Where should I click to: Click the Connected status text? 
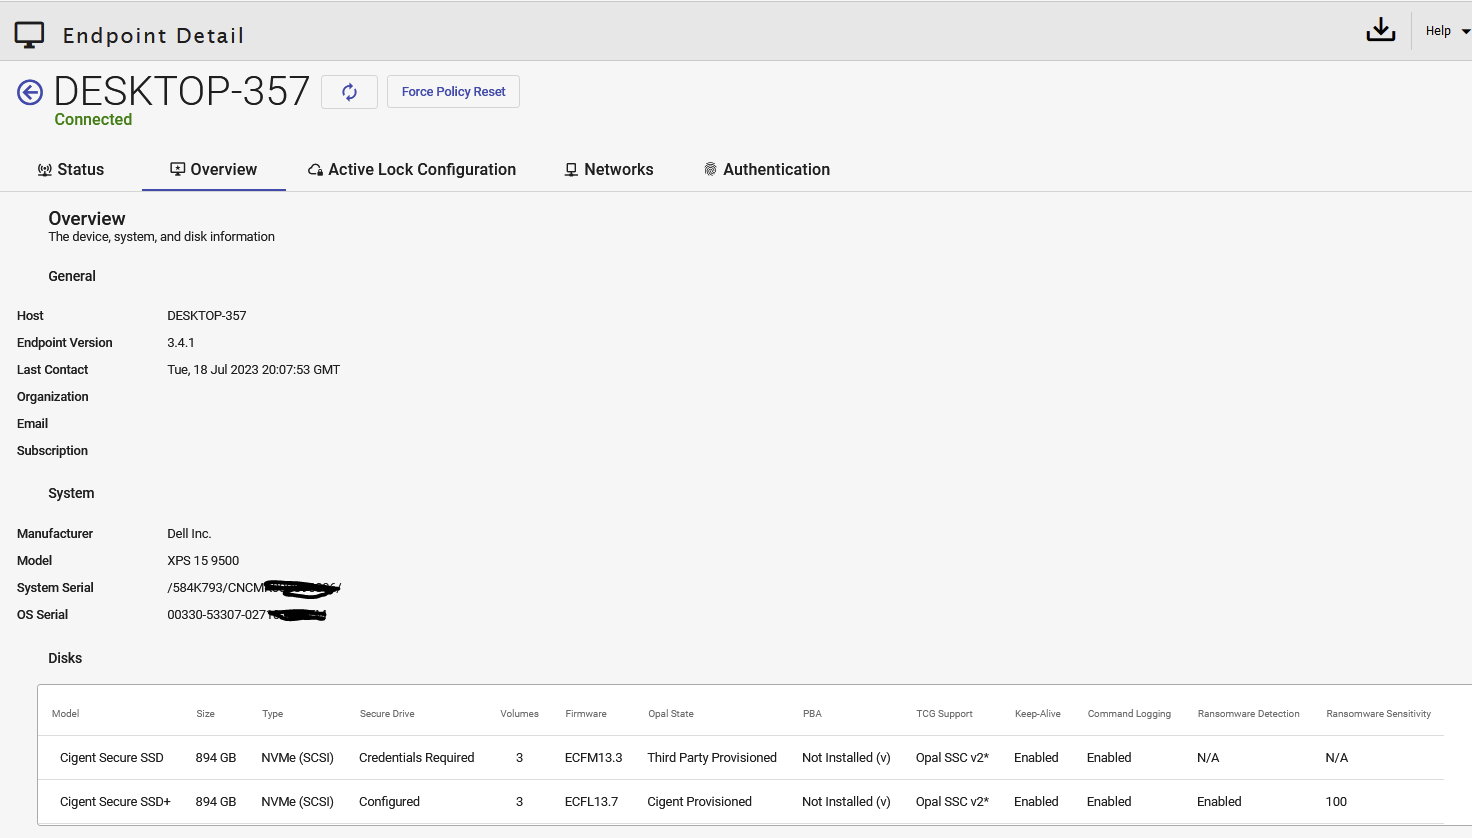(x=93, y=120)
